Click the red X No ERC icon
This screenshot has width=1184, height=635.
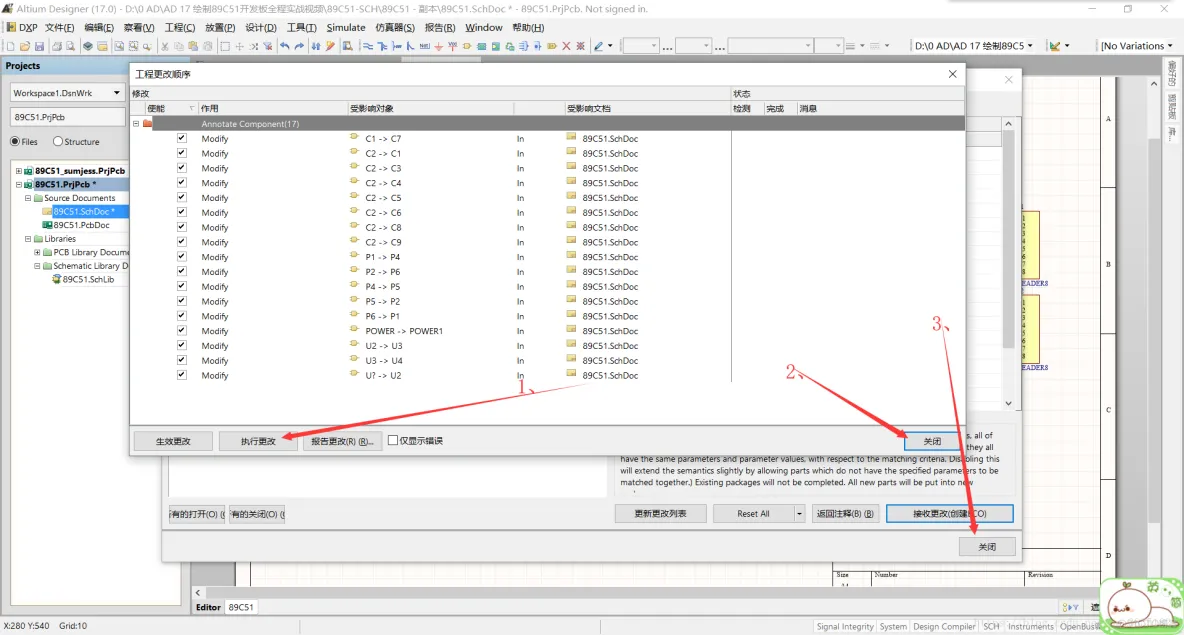(x=566, y=46)
